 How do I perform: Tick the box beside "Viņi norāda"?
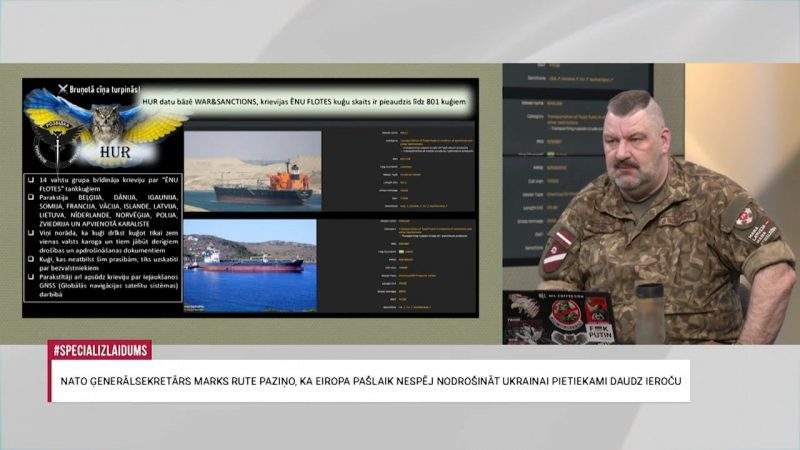pyautogui.click(x=34, y=231)
